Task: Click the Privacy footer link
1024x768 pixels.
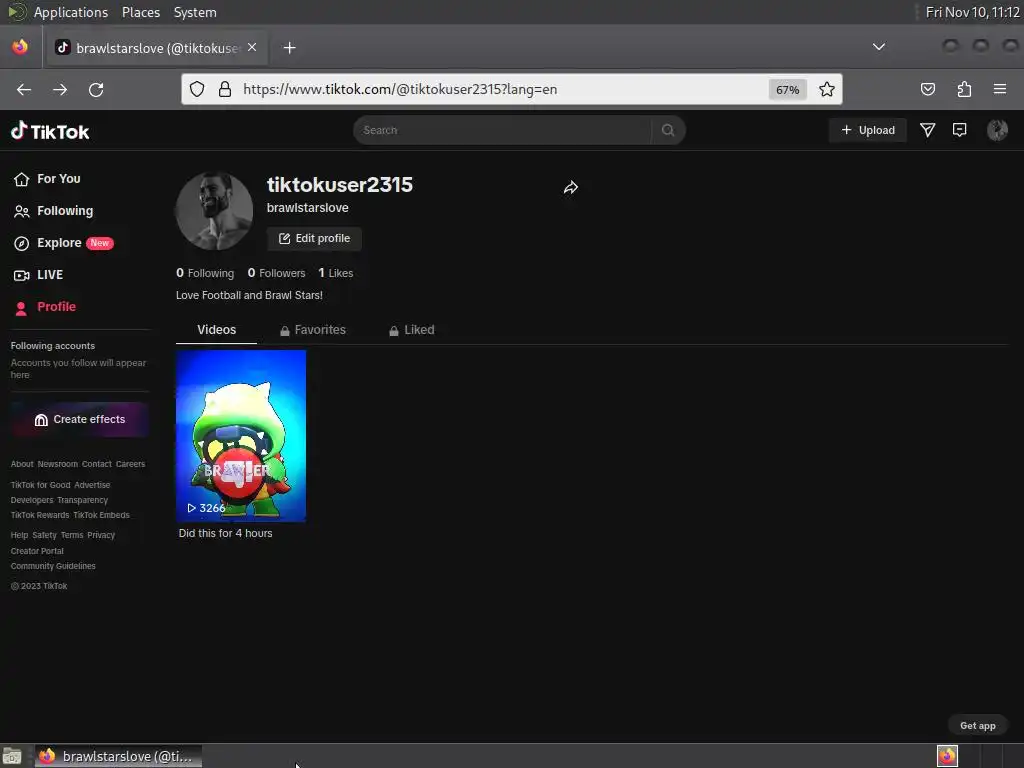Action: click(x=101, y=536)
